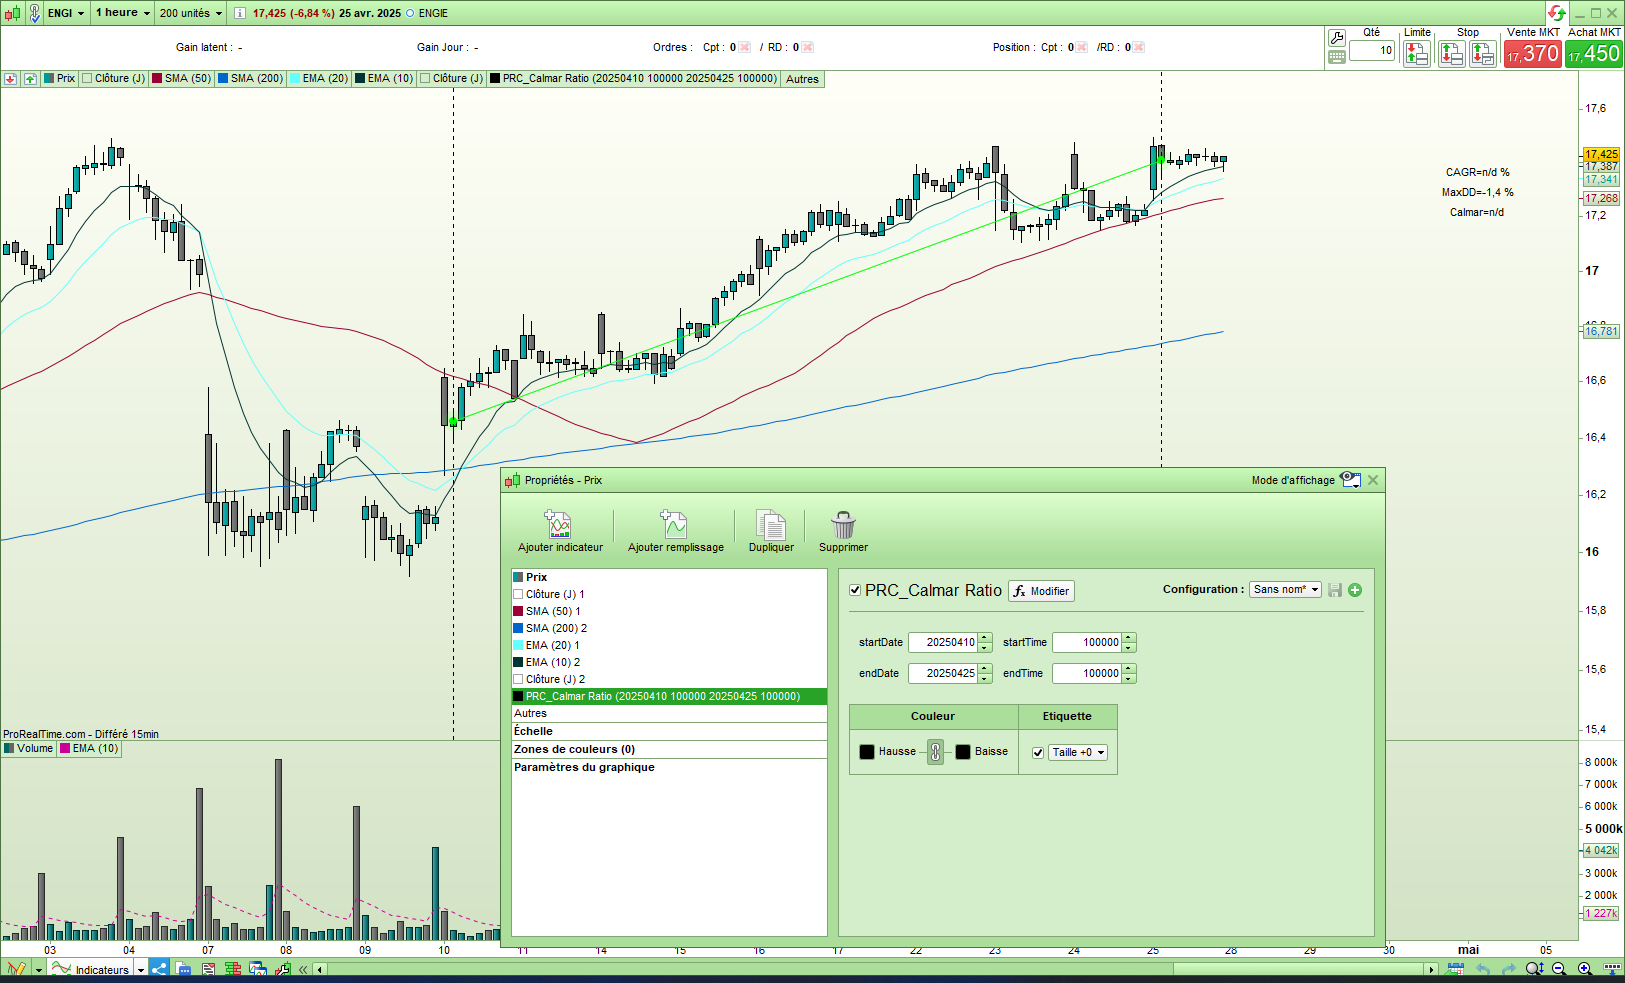Click the endDate input field
This screenshot has width=1625, height=983.
[x=943, y=674]
